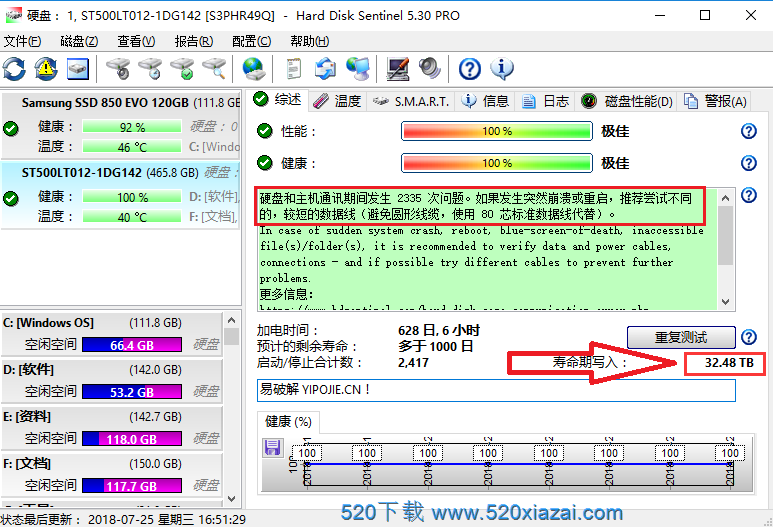Click the 53.2 GB free space bar
This screenshot has height=527, width=773.
(x=132, y=391)
